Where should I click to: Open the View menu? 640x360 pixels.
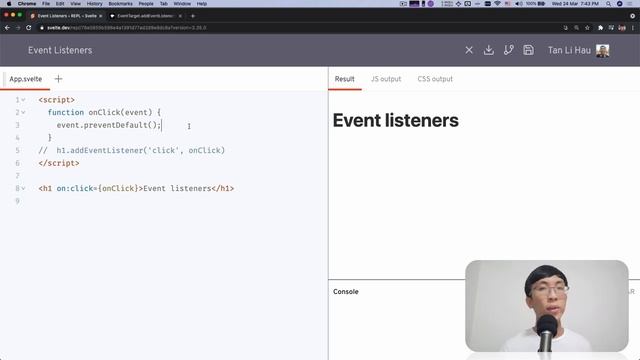tap(75, 4)
